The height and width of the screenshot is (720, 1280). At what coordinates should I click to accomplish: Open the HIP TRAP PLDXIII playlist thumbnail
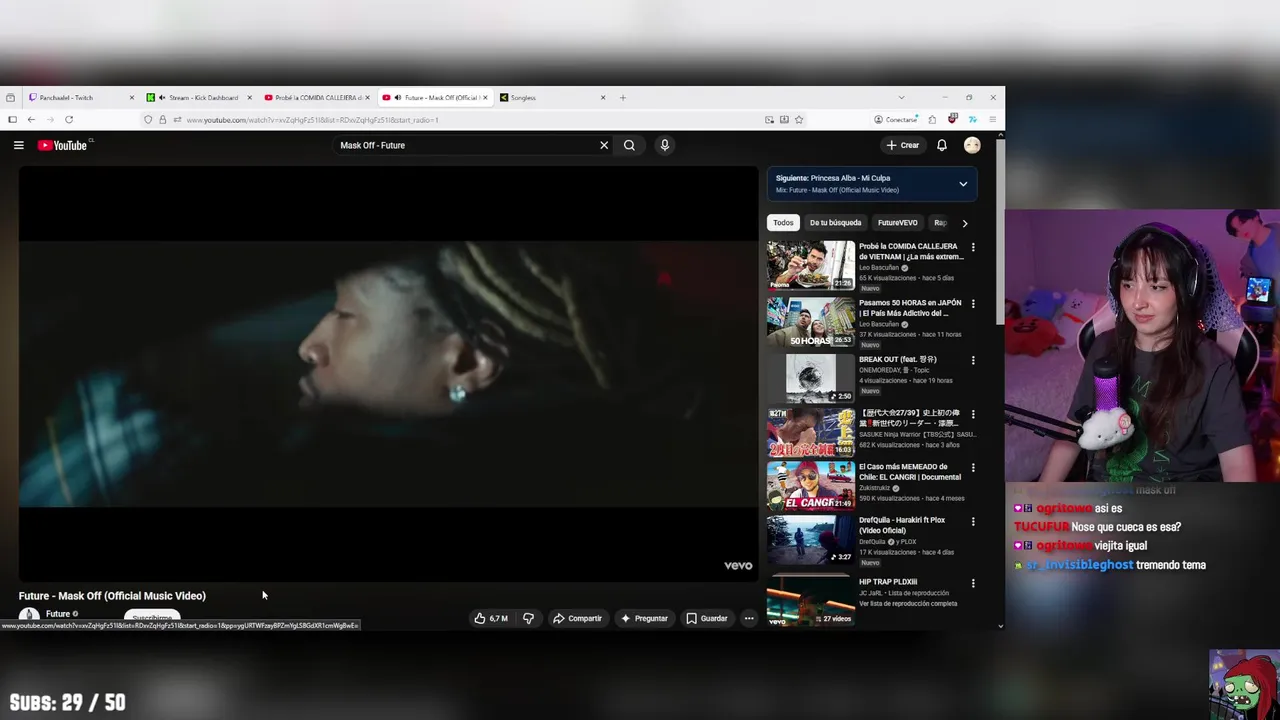(x=811, y=599)
